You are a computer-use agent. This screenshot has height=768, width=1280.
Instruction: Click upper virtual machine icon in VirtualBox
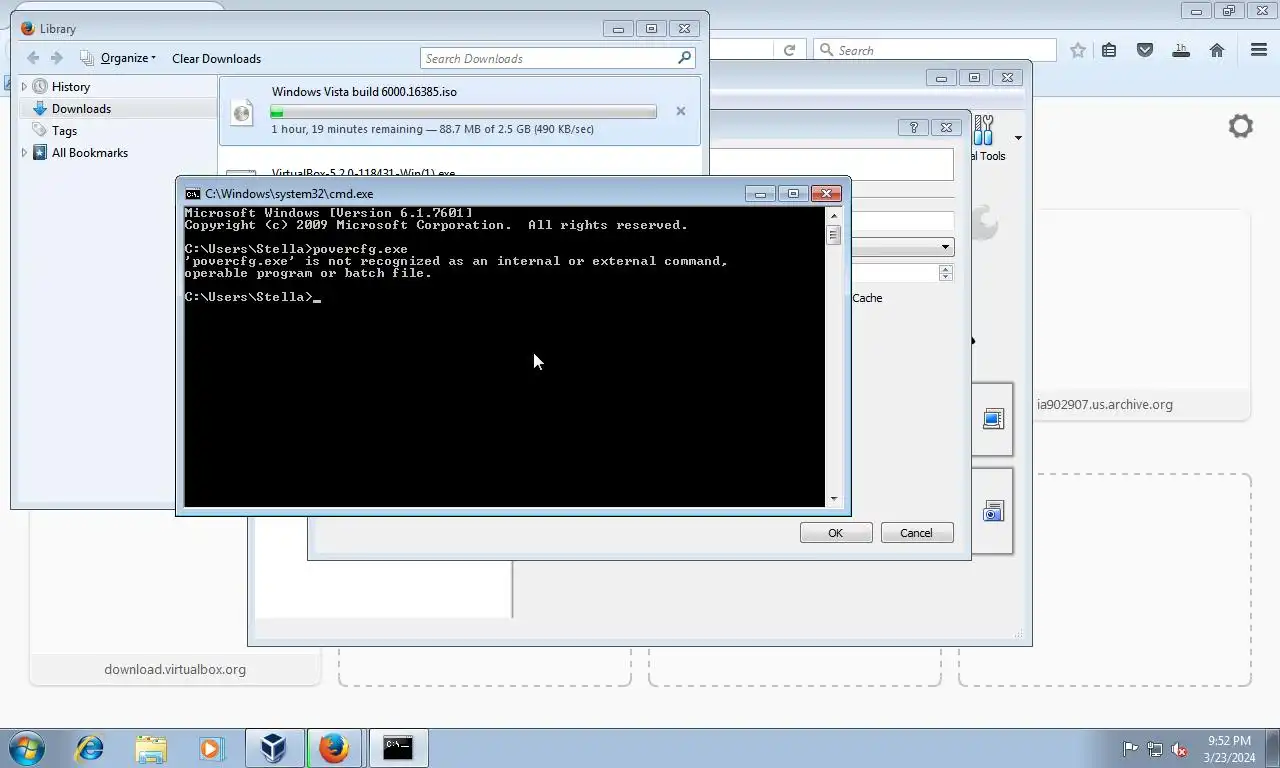tap(993, 419)
